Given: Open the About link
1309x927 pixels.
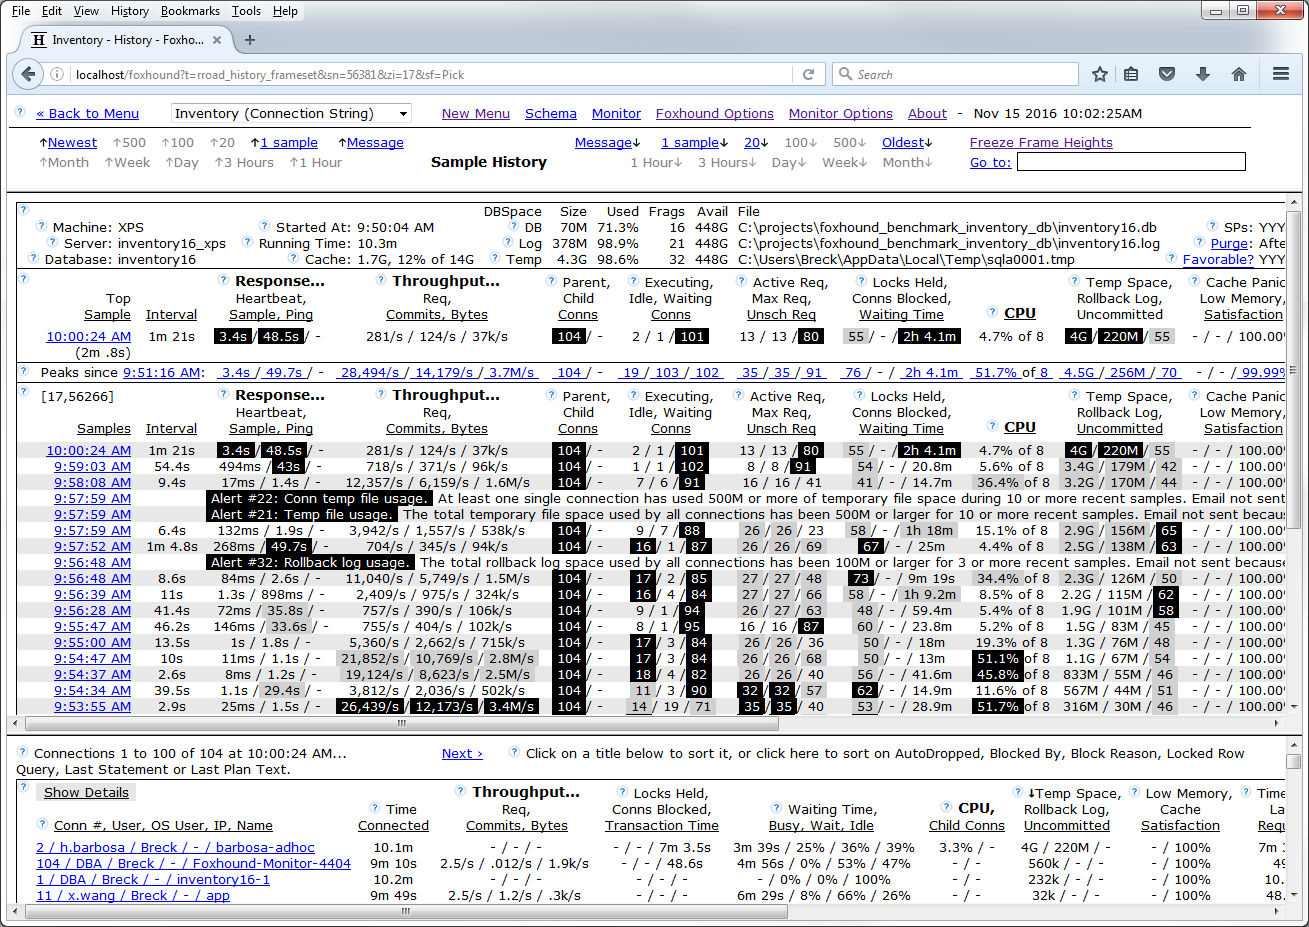Looking at the screenshot, I should (x=927, y=114).
